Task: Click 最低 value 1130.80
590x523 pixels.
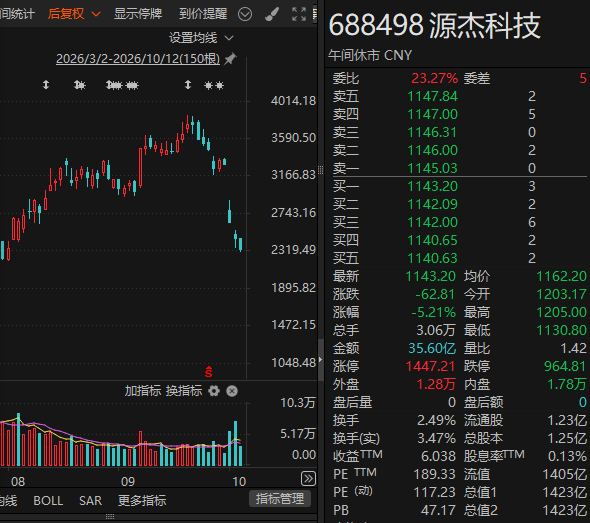Action: click(561, 330)
